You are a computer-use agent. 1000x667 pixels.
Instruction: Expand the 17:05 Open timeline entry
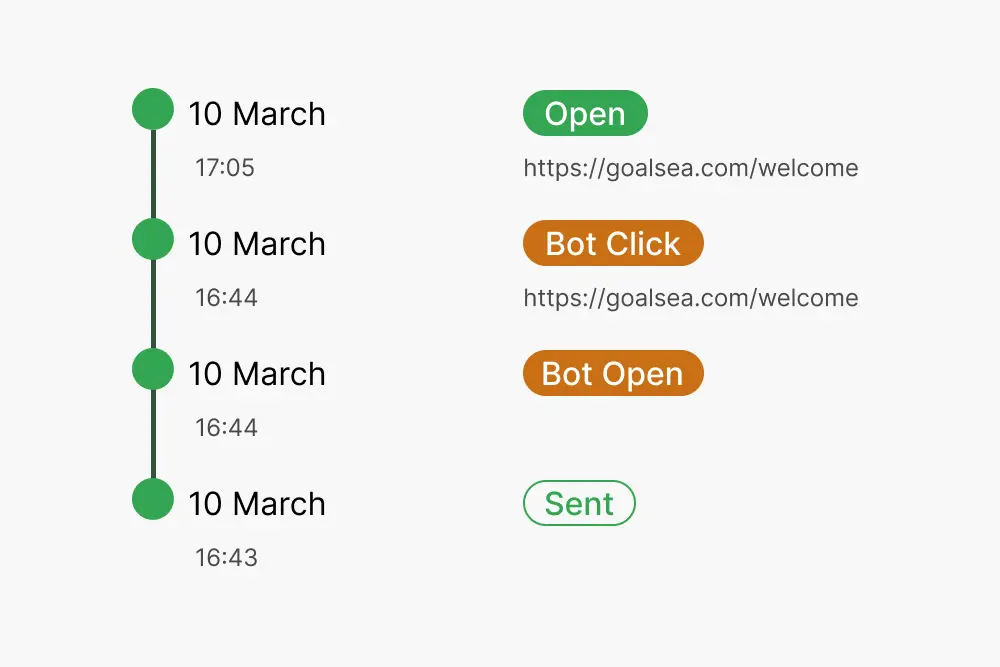tap(585, 113)
